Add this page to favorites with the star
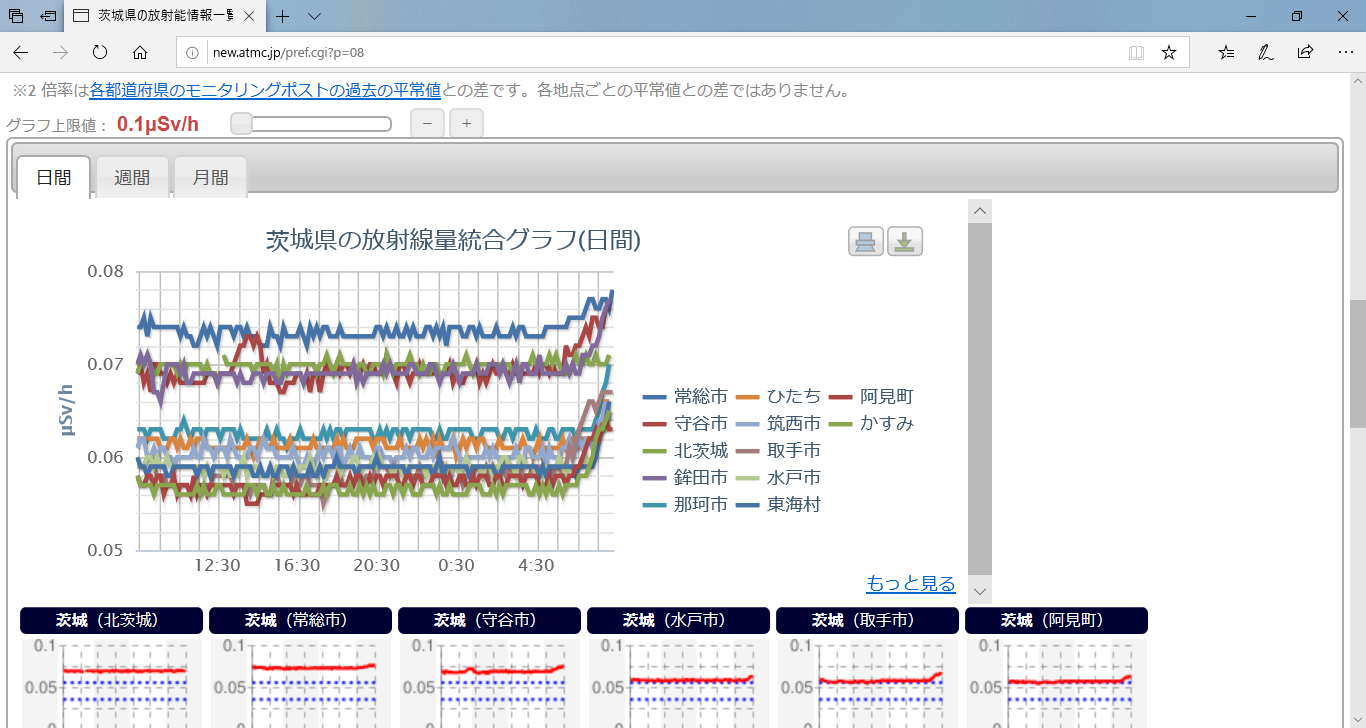Screen dimensions: 1366x728 point(1168,52)
